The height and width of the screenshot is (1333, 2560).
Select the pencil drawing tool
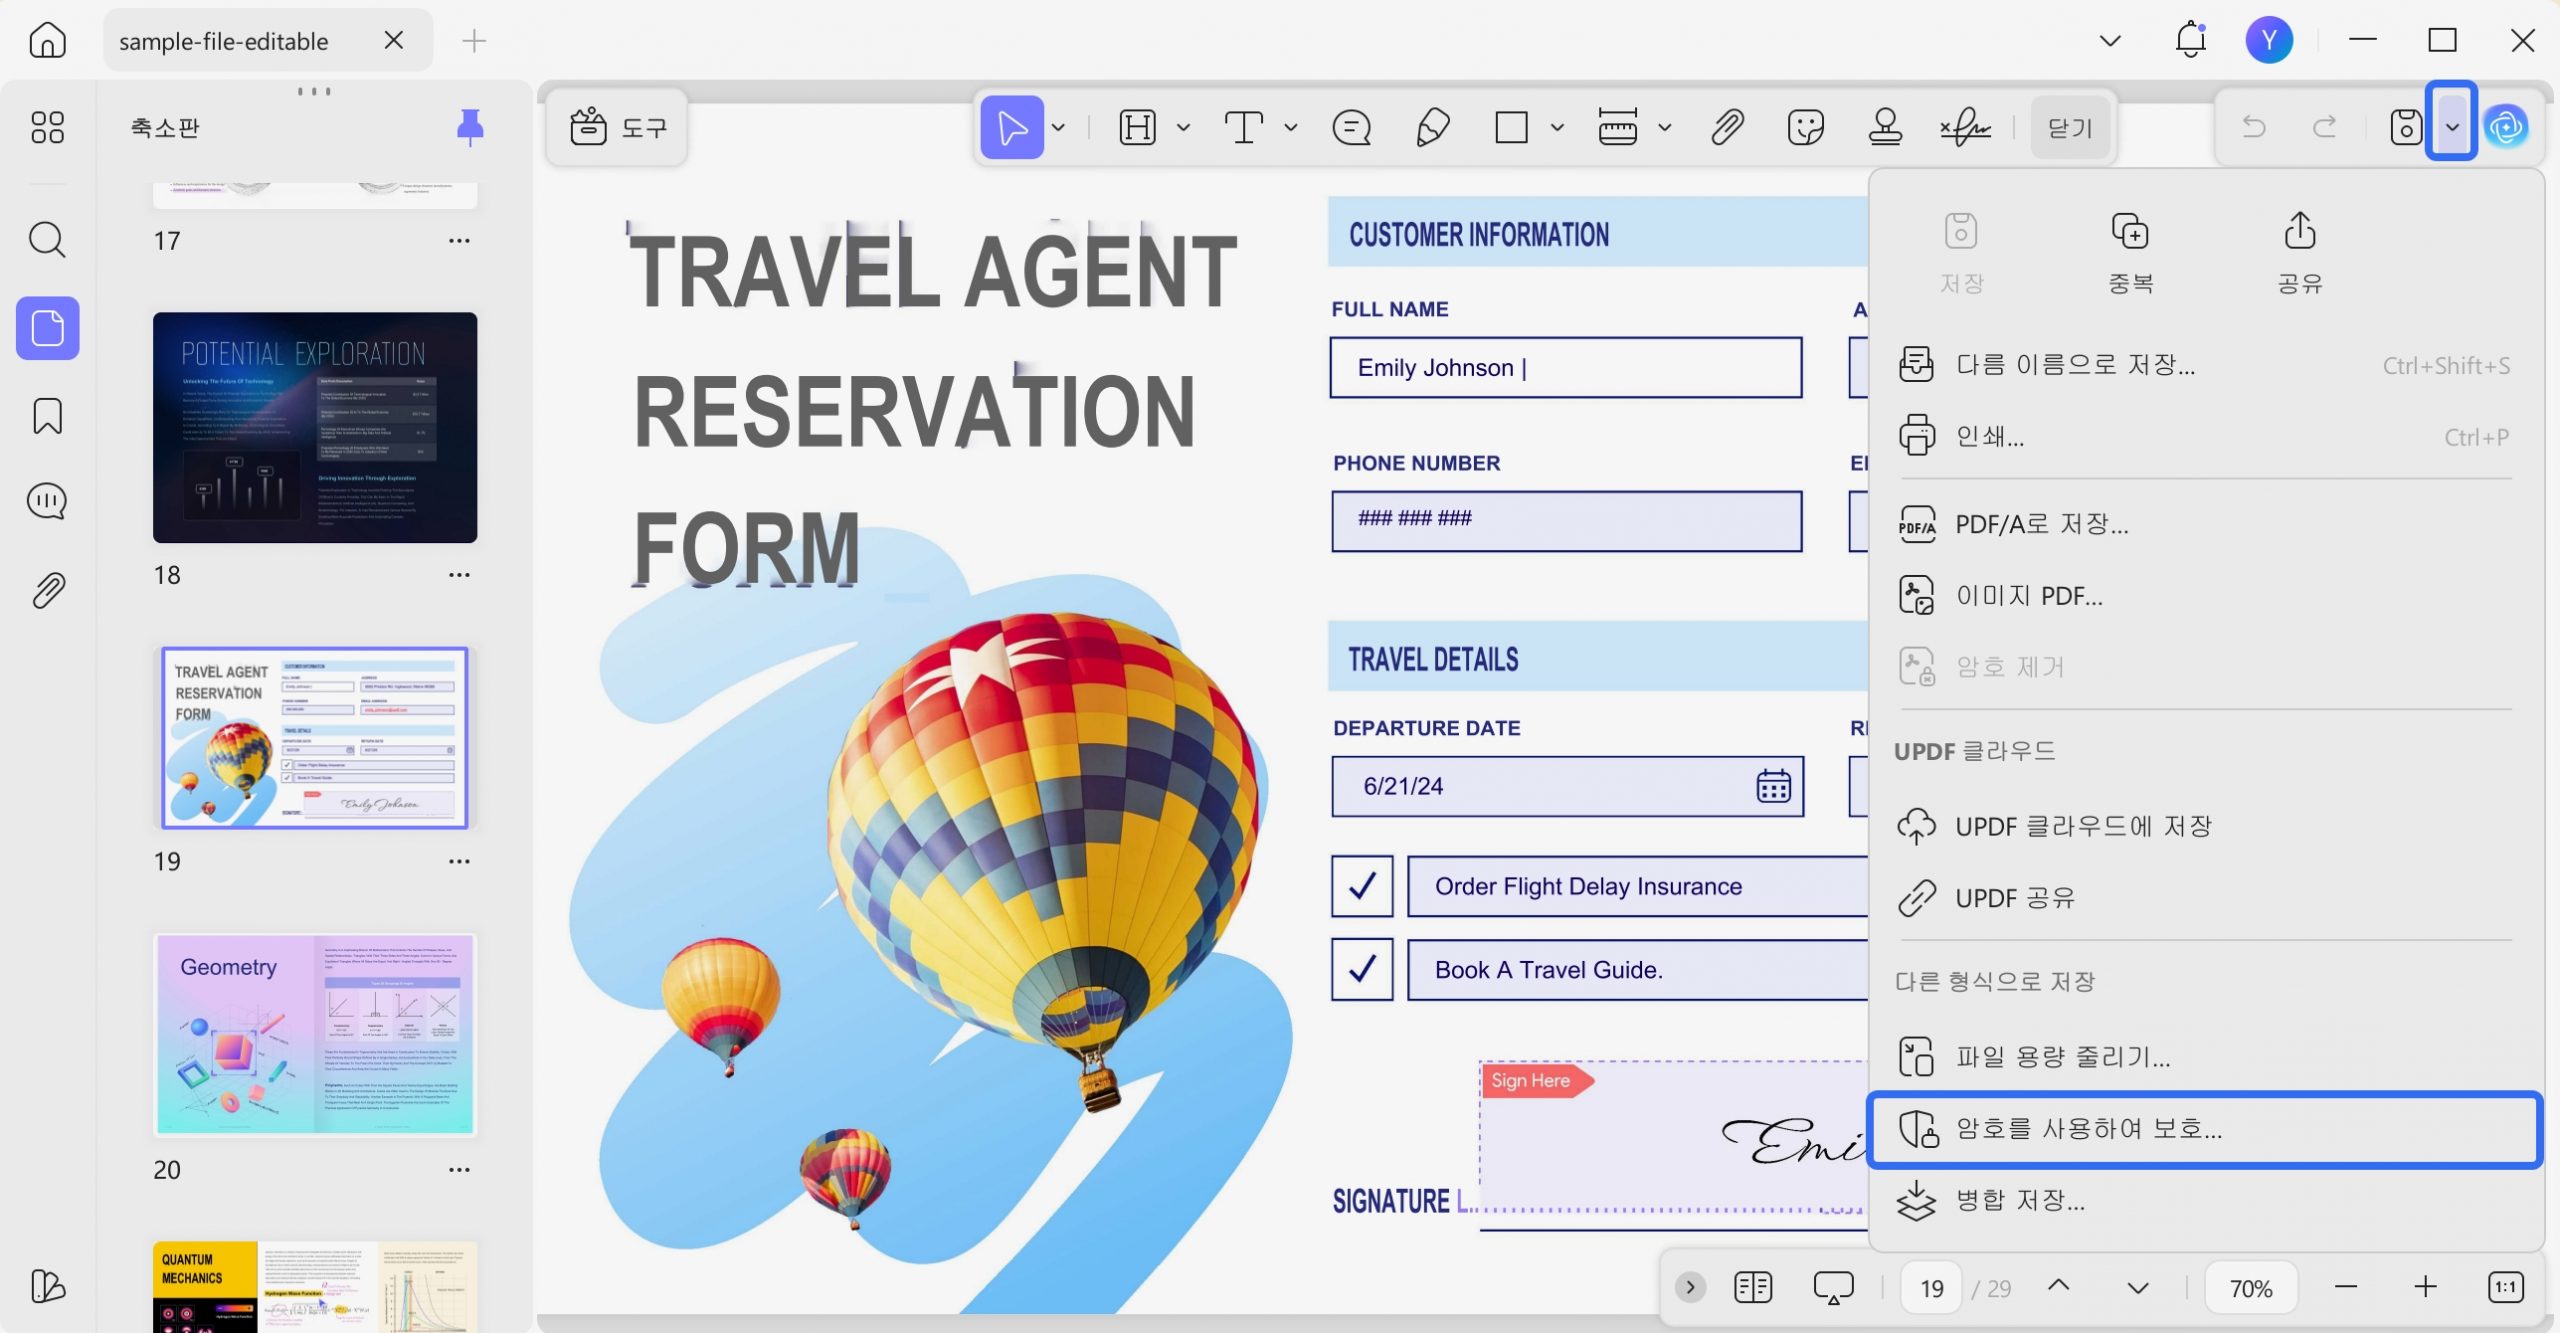[x=1433, y=128]
